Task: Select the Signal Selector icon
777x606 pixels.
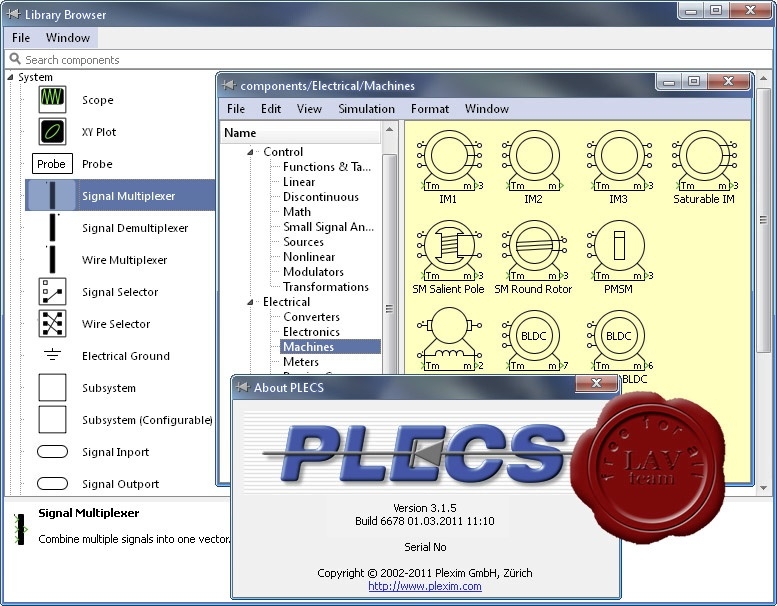Action: point(52,291)
